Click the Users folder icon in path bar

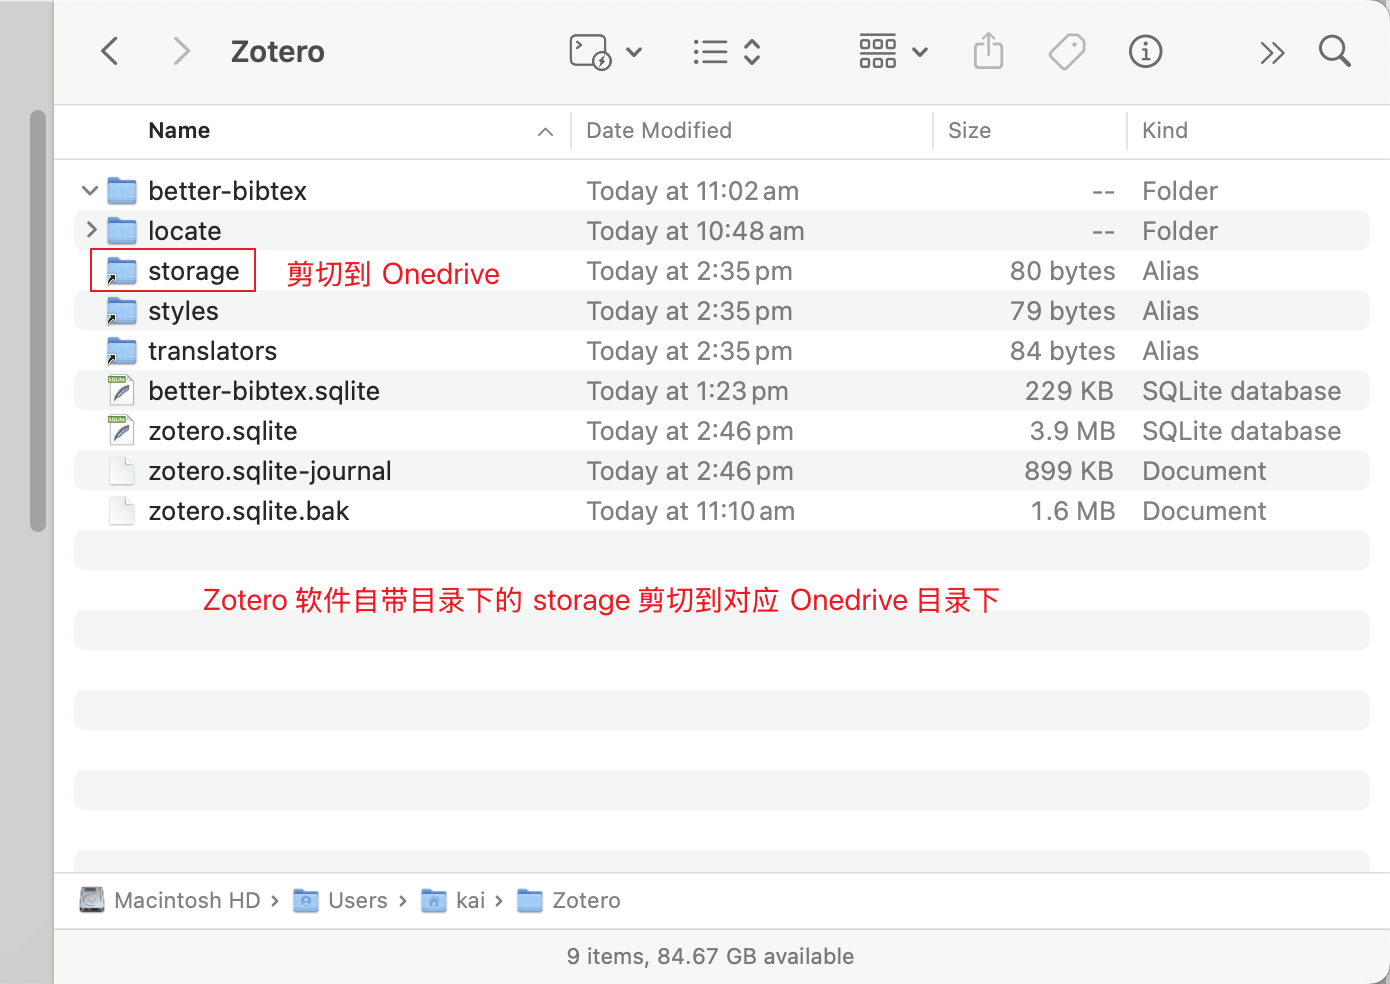tap(306, 900)
